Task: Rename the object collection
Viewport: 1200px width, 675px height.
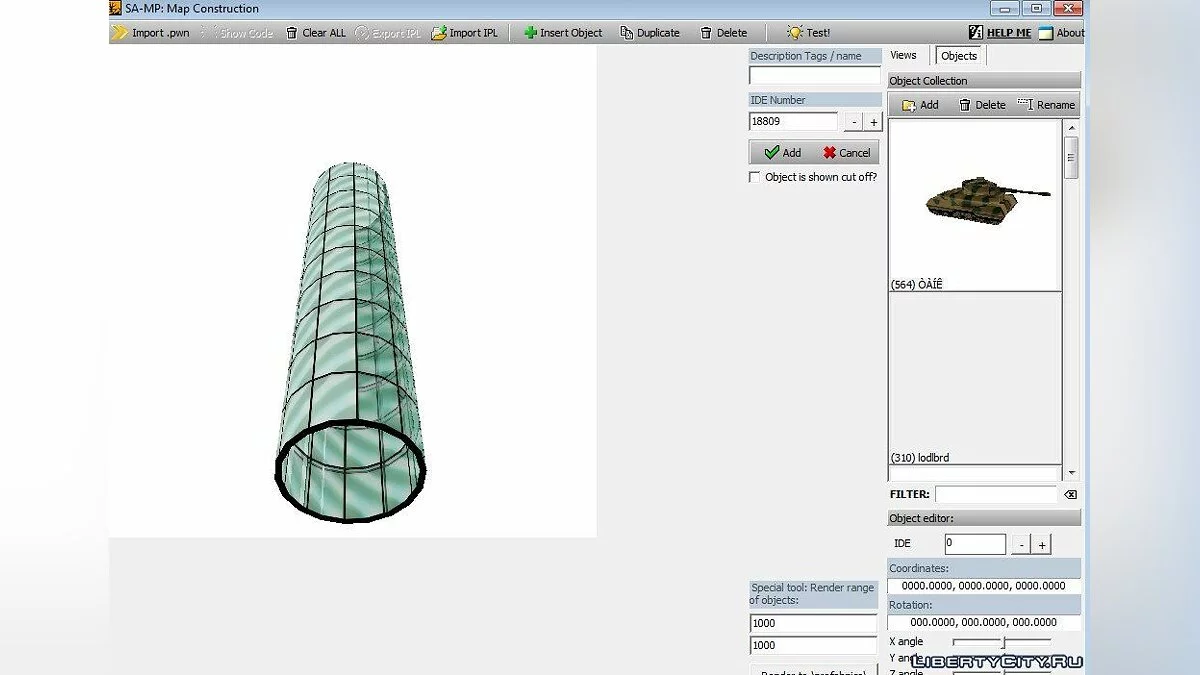Action: tap(1046, 105)
